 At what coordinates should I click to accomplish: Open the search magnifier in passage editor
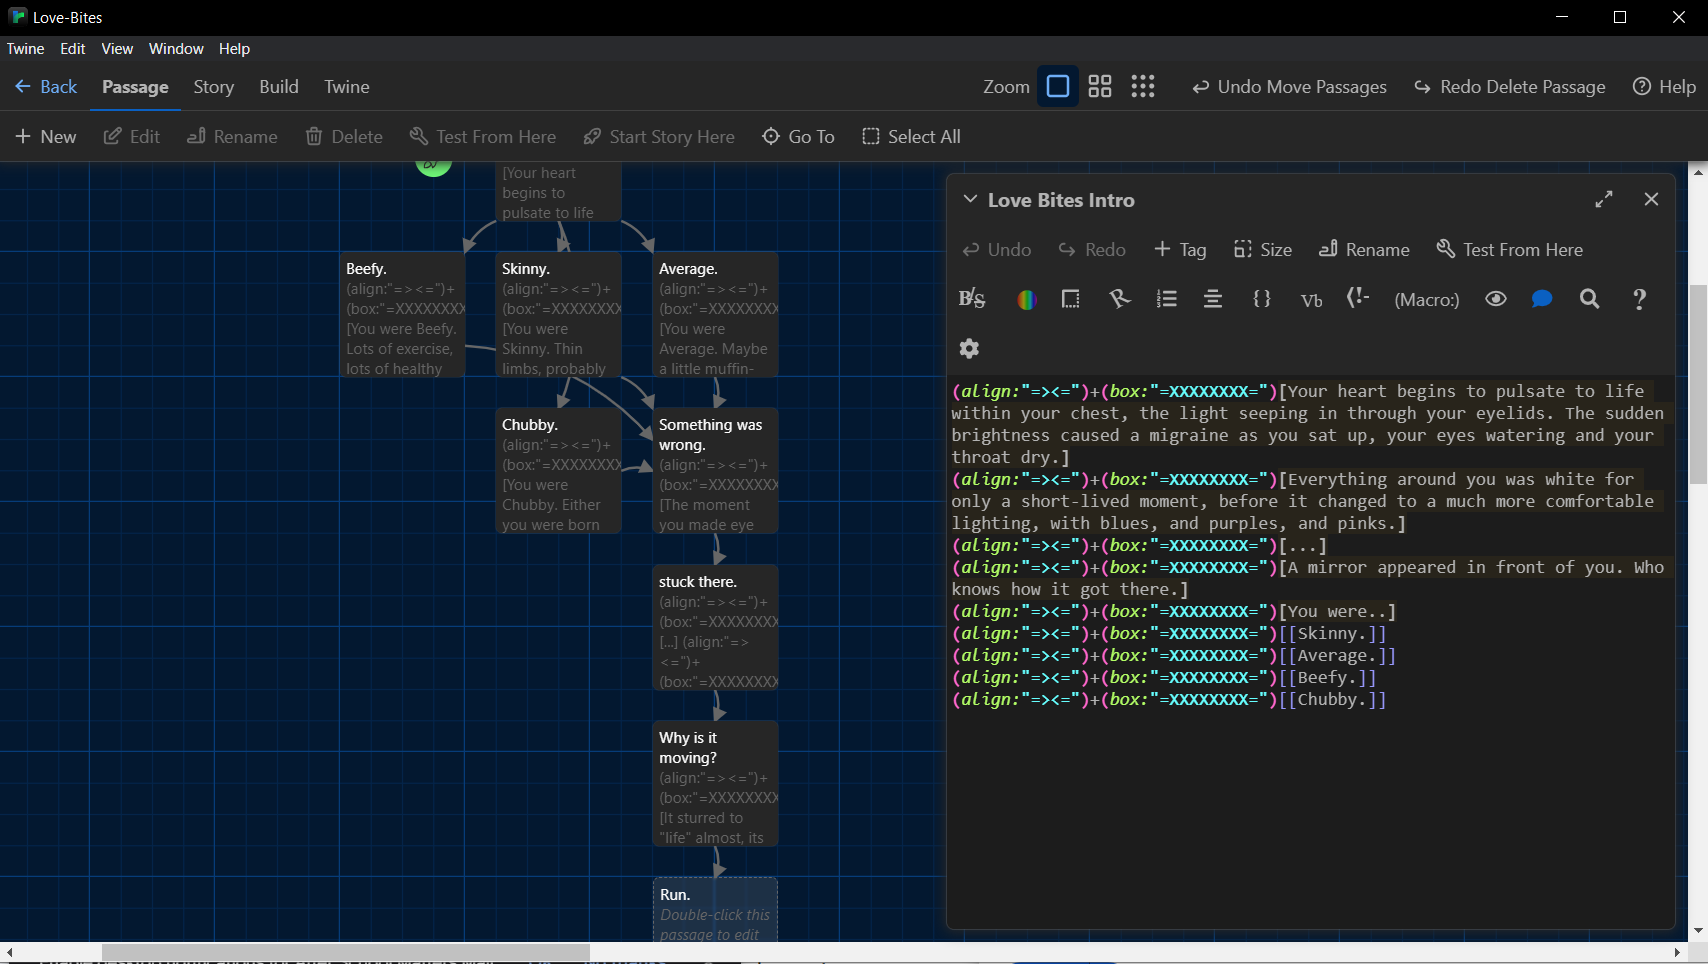tap(1589, 299)
